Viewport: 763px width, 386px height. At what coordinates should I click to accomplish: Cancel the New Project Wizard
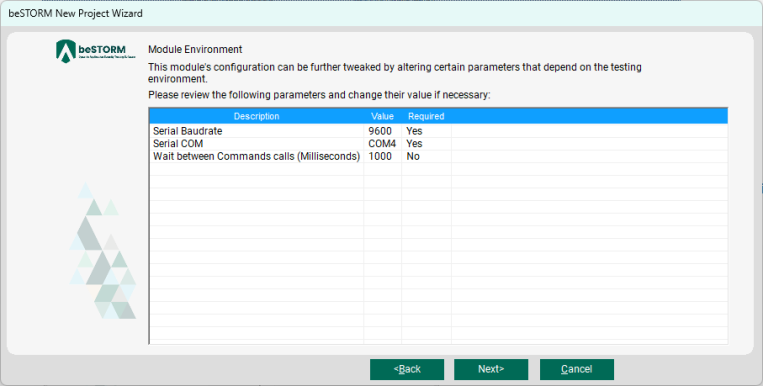pos(577,369)
